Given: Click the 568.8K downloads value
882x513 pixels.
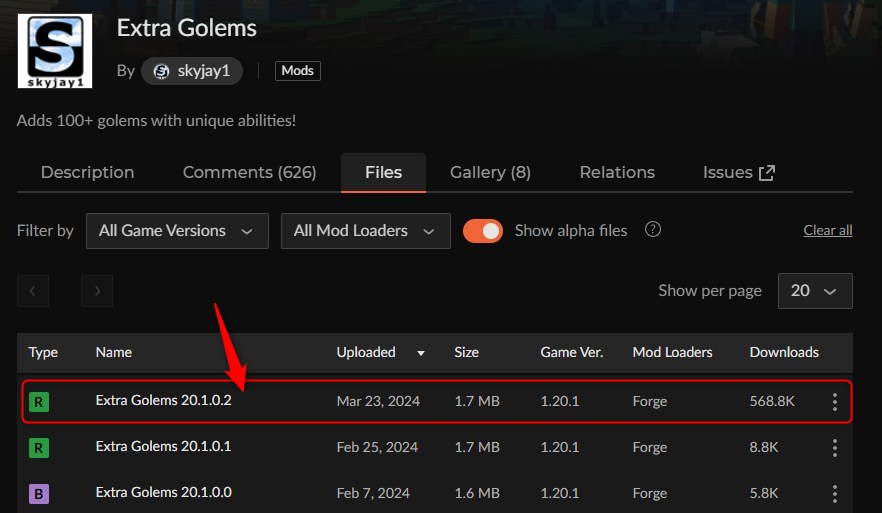Looking at the screenshot, I should tap(772, 401).
